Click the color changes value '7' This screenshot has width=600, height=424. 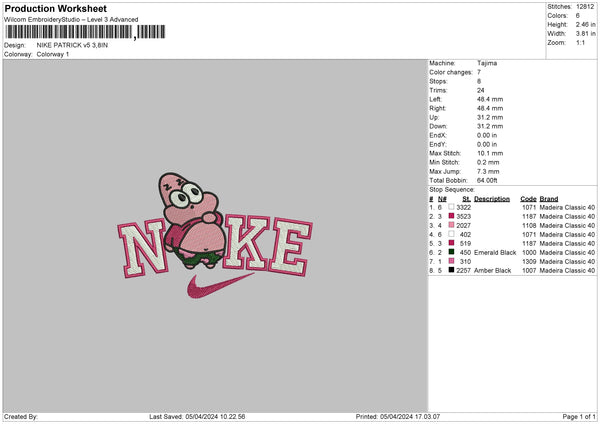pyautogui.click(x=479, y=72)
